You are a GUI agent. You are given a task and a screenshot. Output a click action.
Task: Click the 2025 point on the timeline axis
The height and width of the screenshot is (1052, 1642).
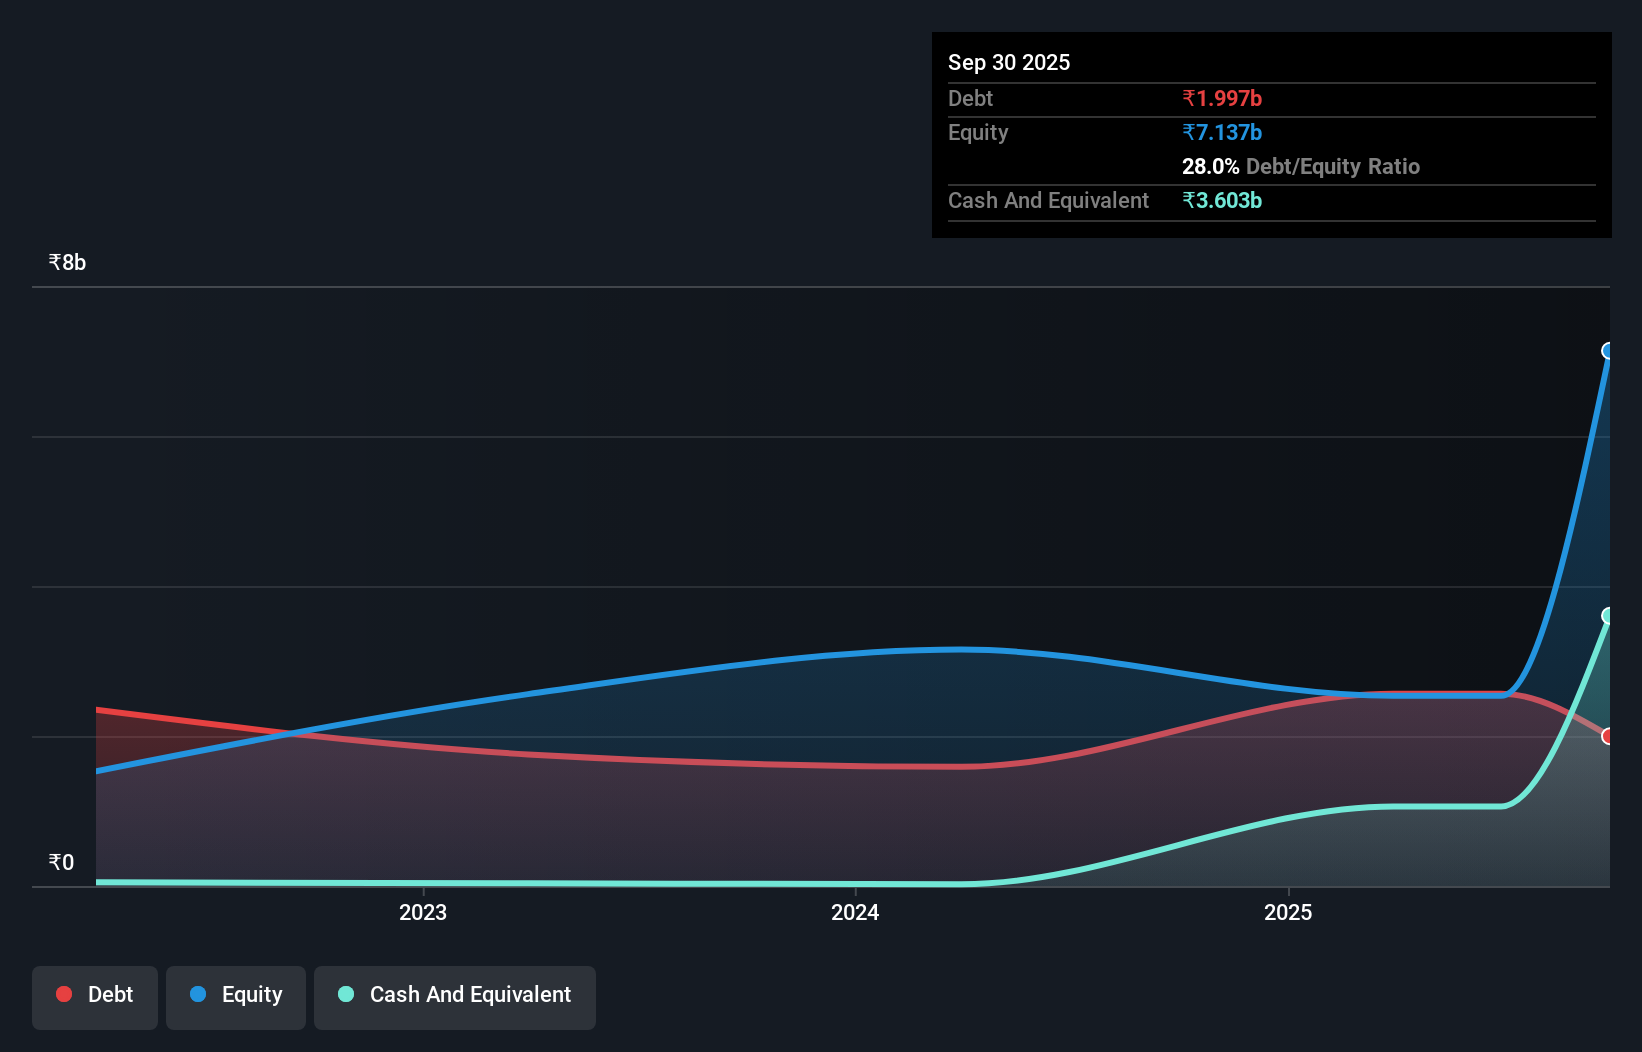pos(1289,912)
